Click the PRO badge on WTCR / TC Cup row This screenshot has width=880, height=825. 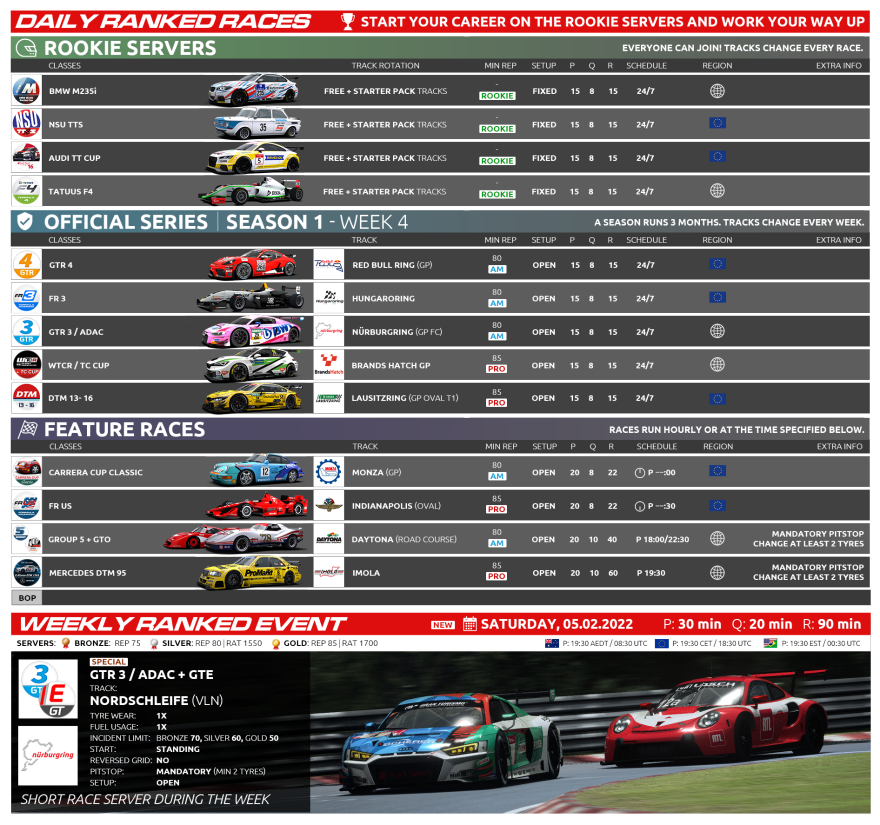point(497,370)
